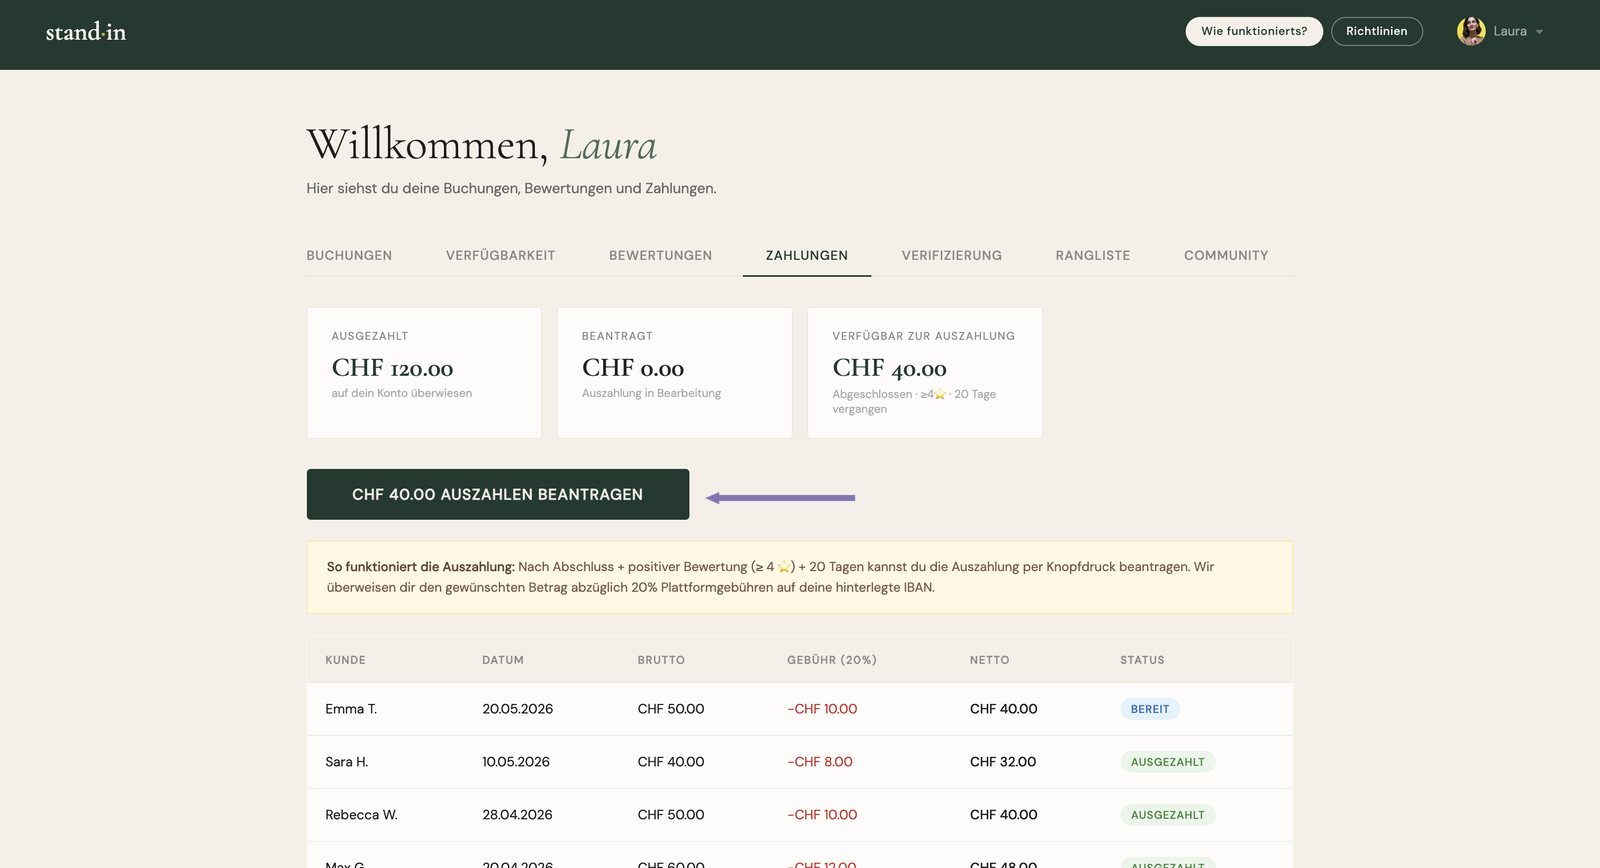This screenshot has width=1600, height=868.
Task: Click the Kunde column header
Action: [345, 660]
